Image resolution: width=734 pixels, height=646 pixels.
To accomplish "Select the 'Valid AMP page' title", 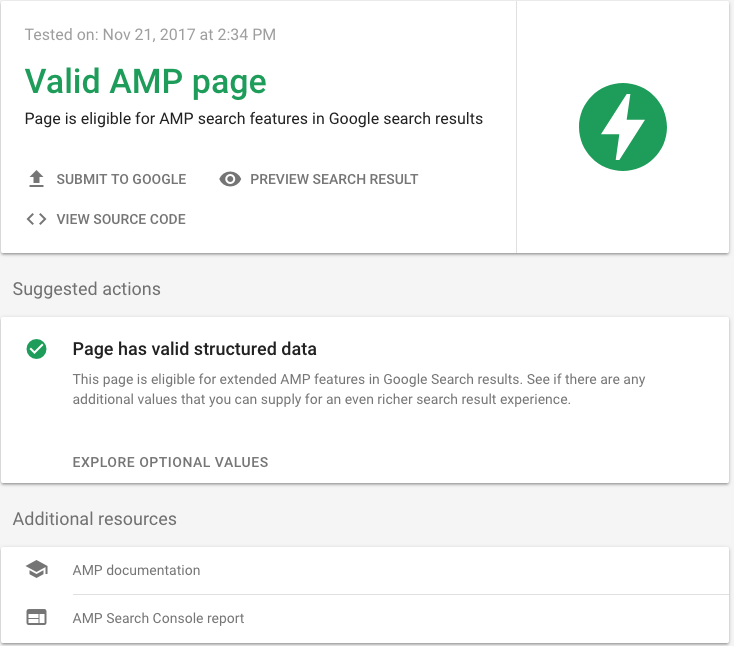I will (x=146, y=81).
